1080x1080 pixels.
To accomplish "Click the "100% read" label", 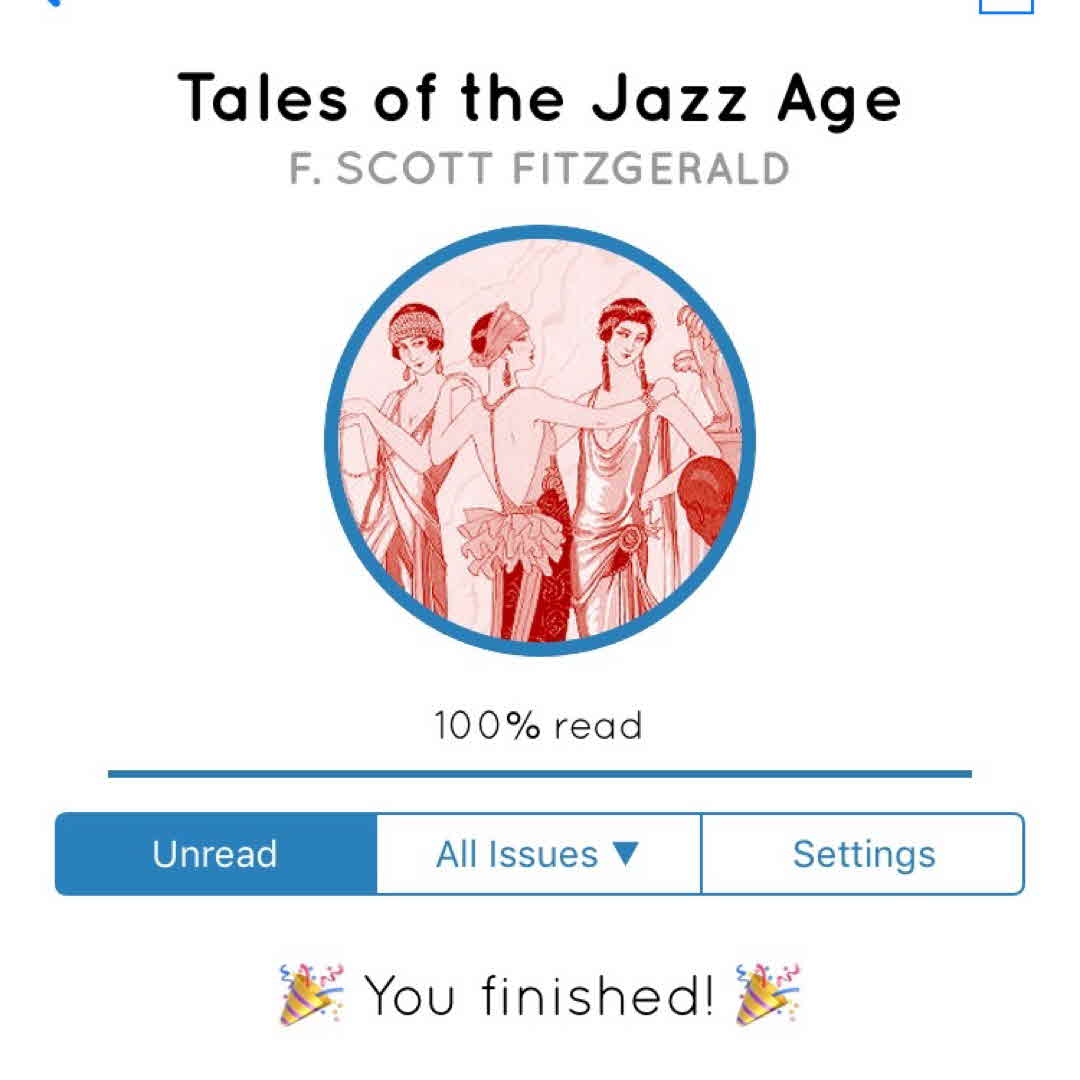I will (x=539, y=725).
